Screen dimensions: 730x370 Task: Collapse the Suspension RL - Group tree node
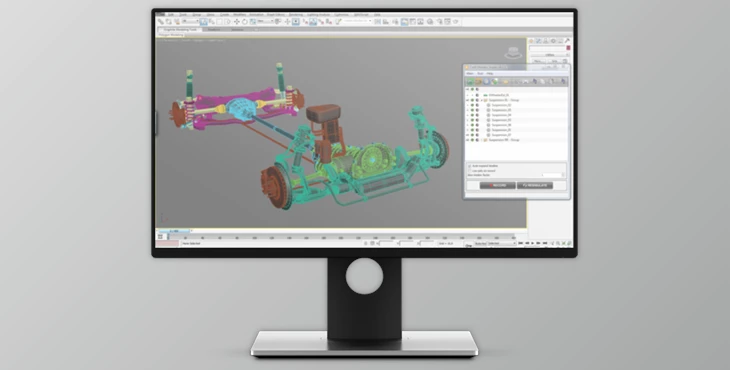pos(481,100)
